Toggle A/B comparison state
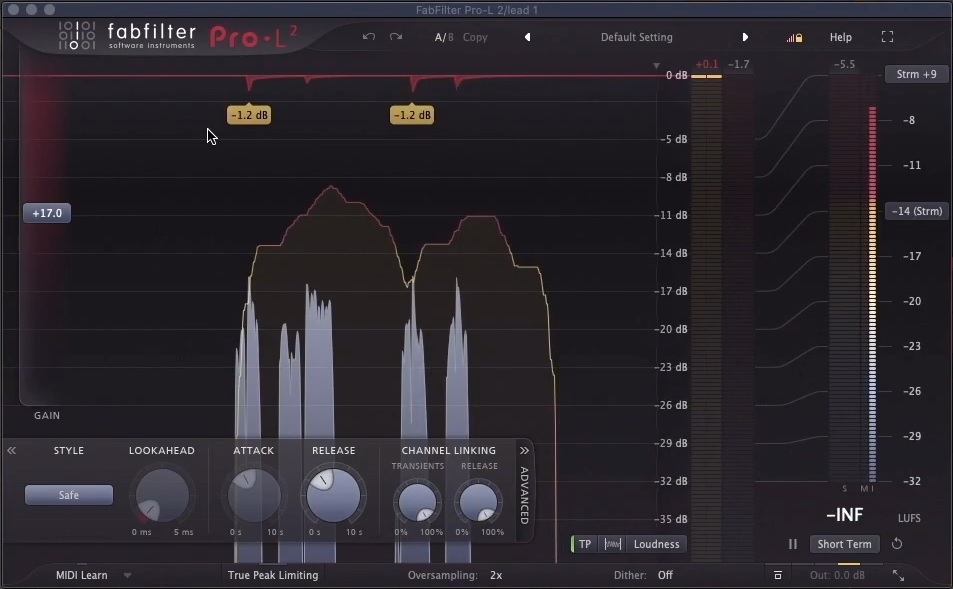This screenshot has width=953, height=589. 444,37
